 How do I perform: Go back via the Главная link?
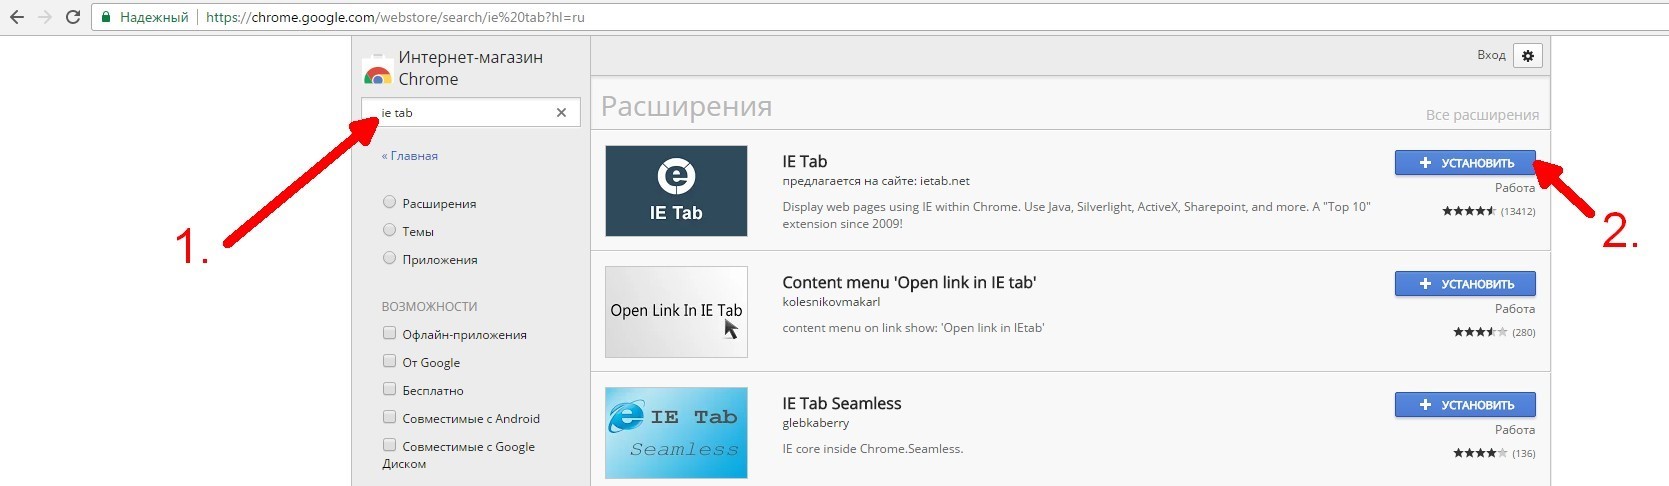tap(410, 156)
